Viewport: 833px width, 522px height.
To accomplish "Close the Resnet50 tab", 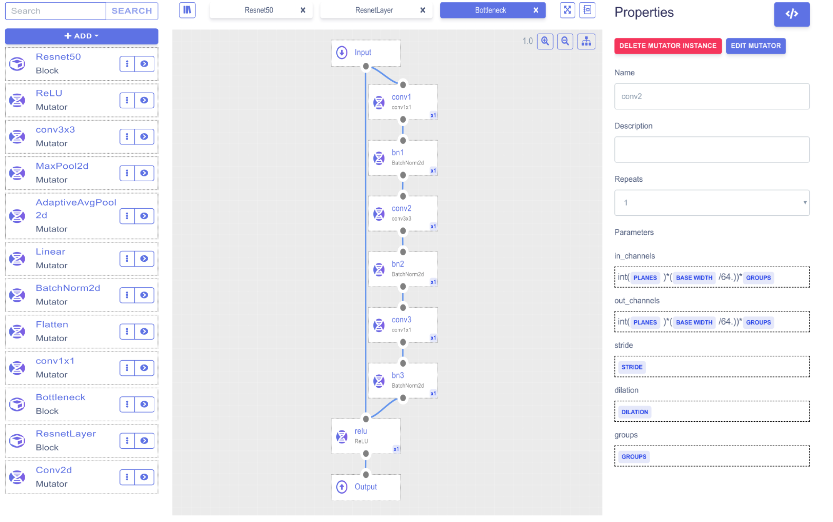I will 303,10.
